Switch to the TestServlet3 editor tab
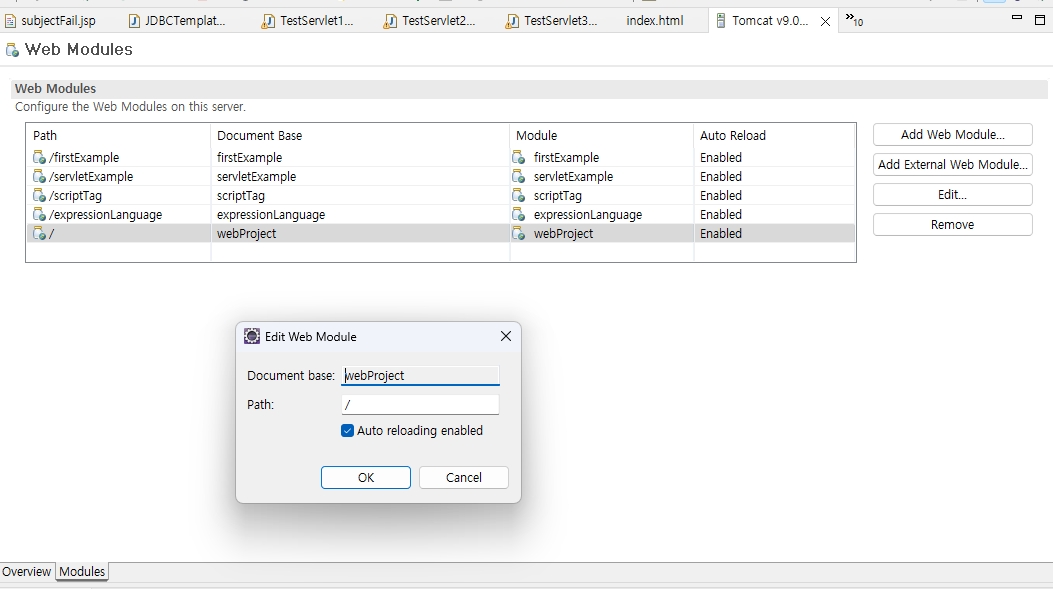The width and height of the screenshot is (1053, 589). point(552,21)
